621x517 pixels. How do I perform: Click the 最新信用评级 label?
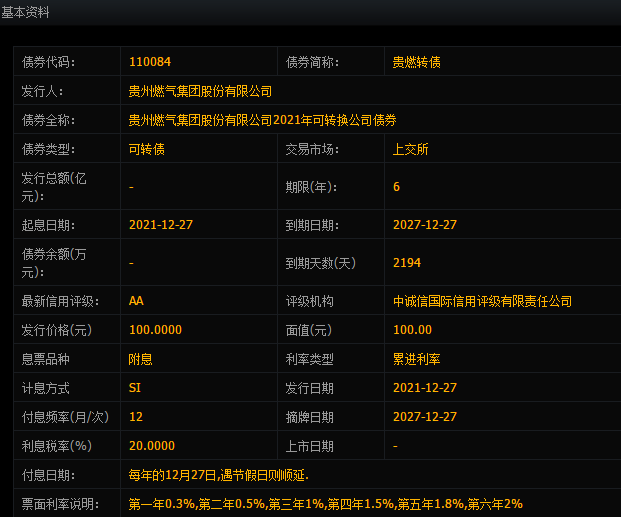60,301
